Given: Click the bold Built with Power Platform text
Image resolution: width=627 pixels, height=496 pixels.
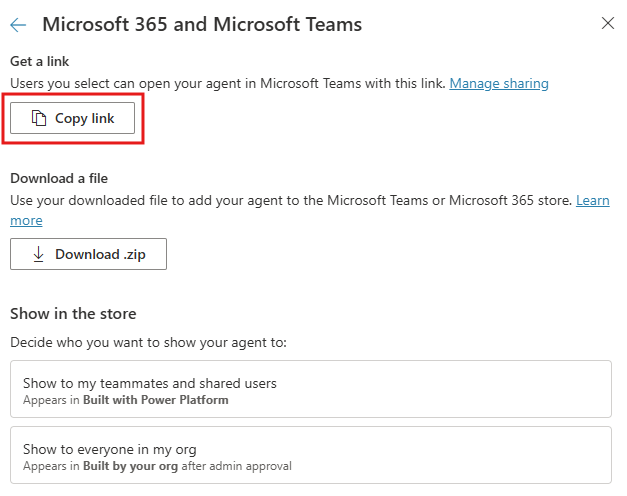Looking at the screenshot, I should pyautogui.click(x=156, y=400).
